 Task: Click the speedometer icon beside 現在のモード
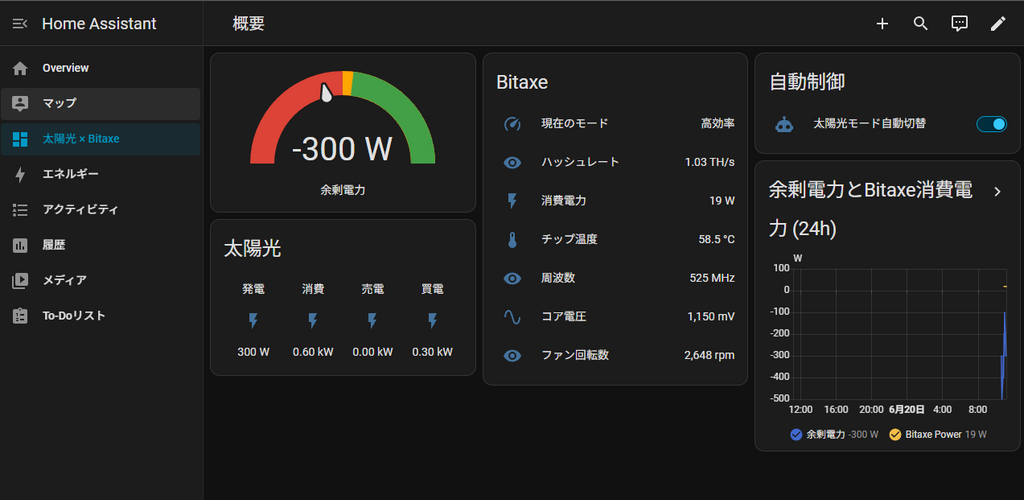(x=513, y=123)
